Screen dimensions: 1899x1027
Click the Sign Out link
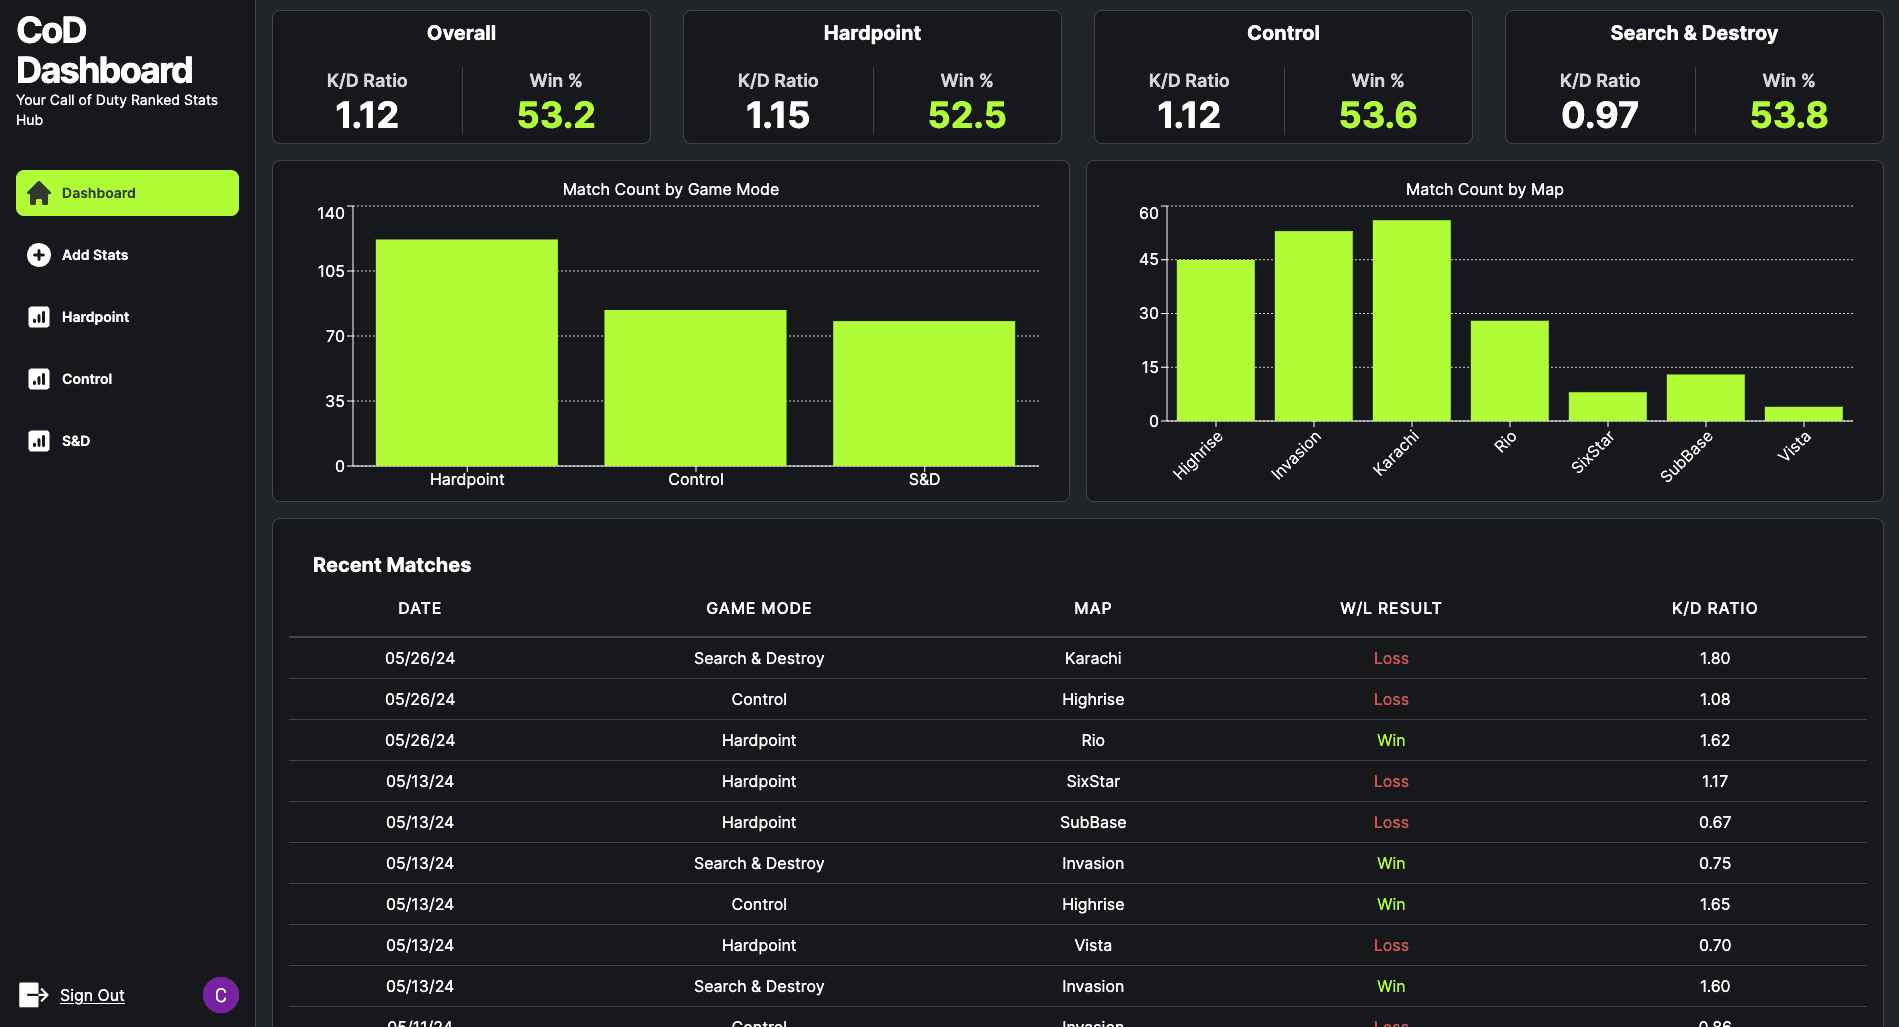[92, 995]
